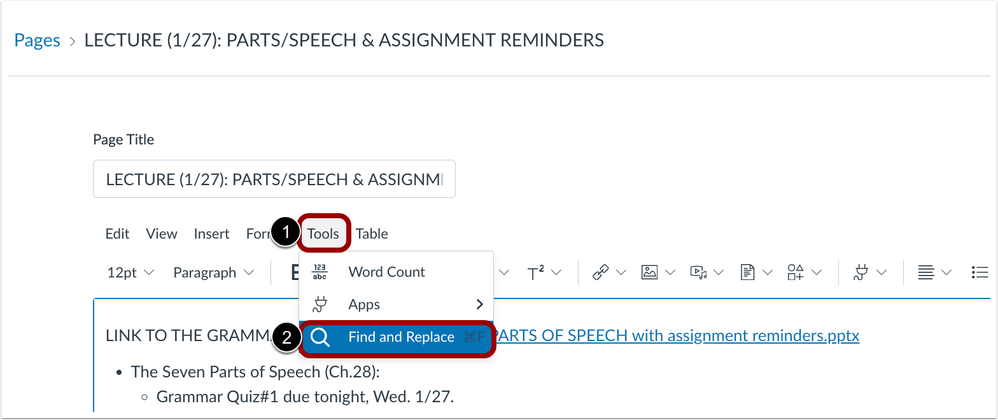Select Word Count in Tools menu
This screenshot has width=998, height=420.
coord(396,272)
